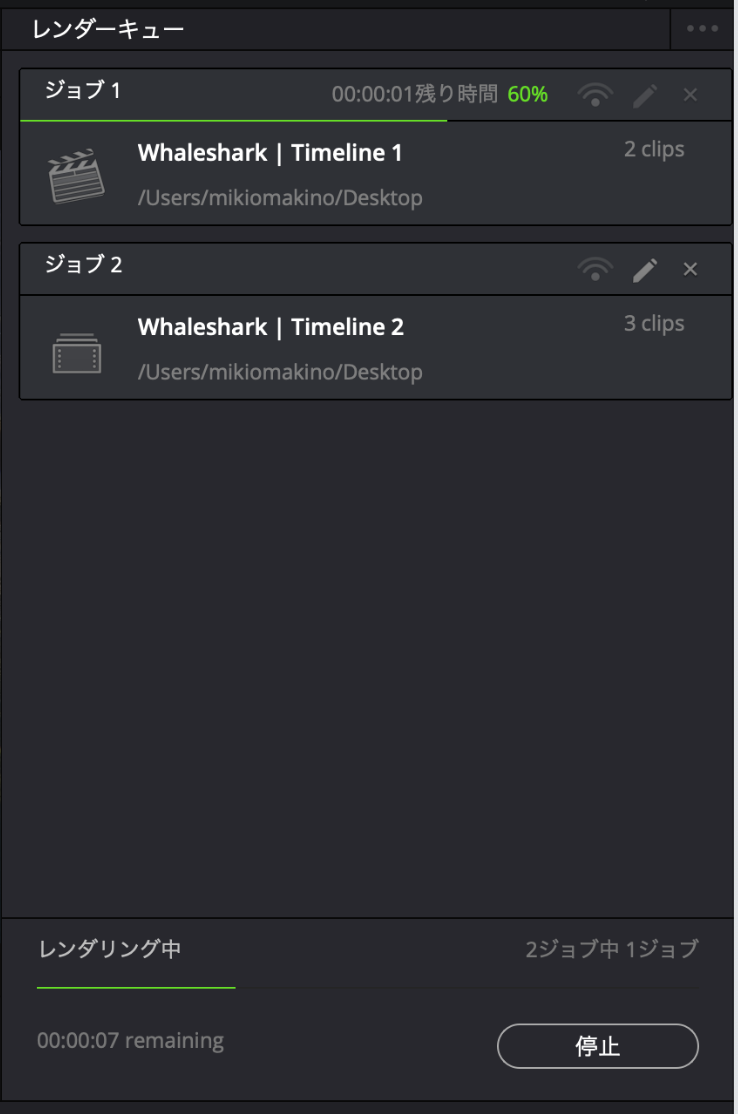Toggle the remote rendering icon on ジョブ 2
This screenshot has width=738, height=1114.
click(x=595, y=269)
